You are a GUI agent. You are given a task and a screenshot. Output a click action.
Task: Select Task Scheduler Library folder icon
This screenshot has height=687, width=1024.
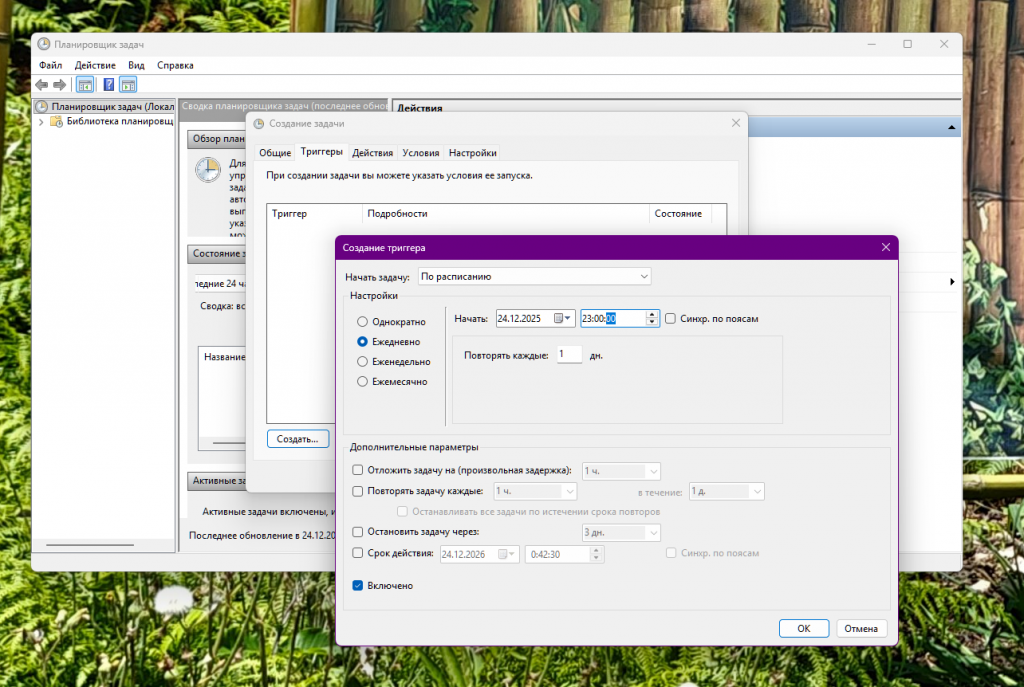click(57, 122)
